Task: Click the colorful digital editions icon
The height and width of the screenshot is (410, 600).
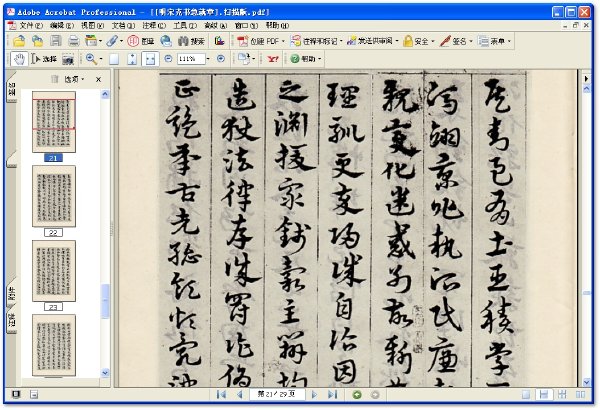Action: [x=219, y=41]
